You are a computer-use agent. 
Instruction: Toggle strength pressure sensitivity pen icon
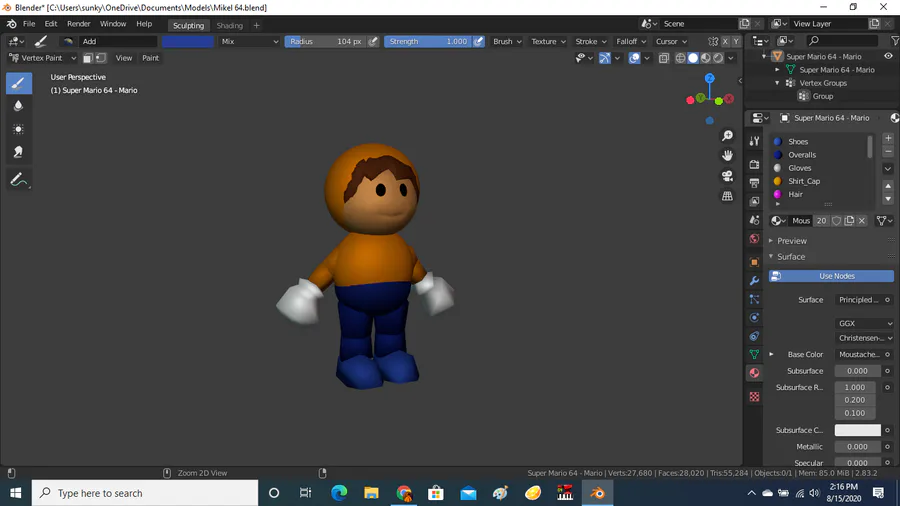(478, 41)
